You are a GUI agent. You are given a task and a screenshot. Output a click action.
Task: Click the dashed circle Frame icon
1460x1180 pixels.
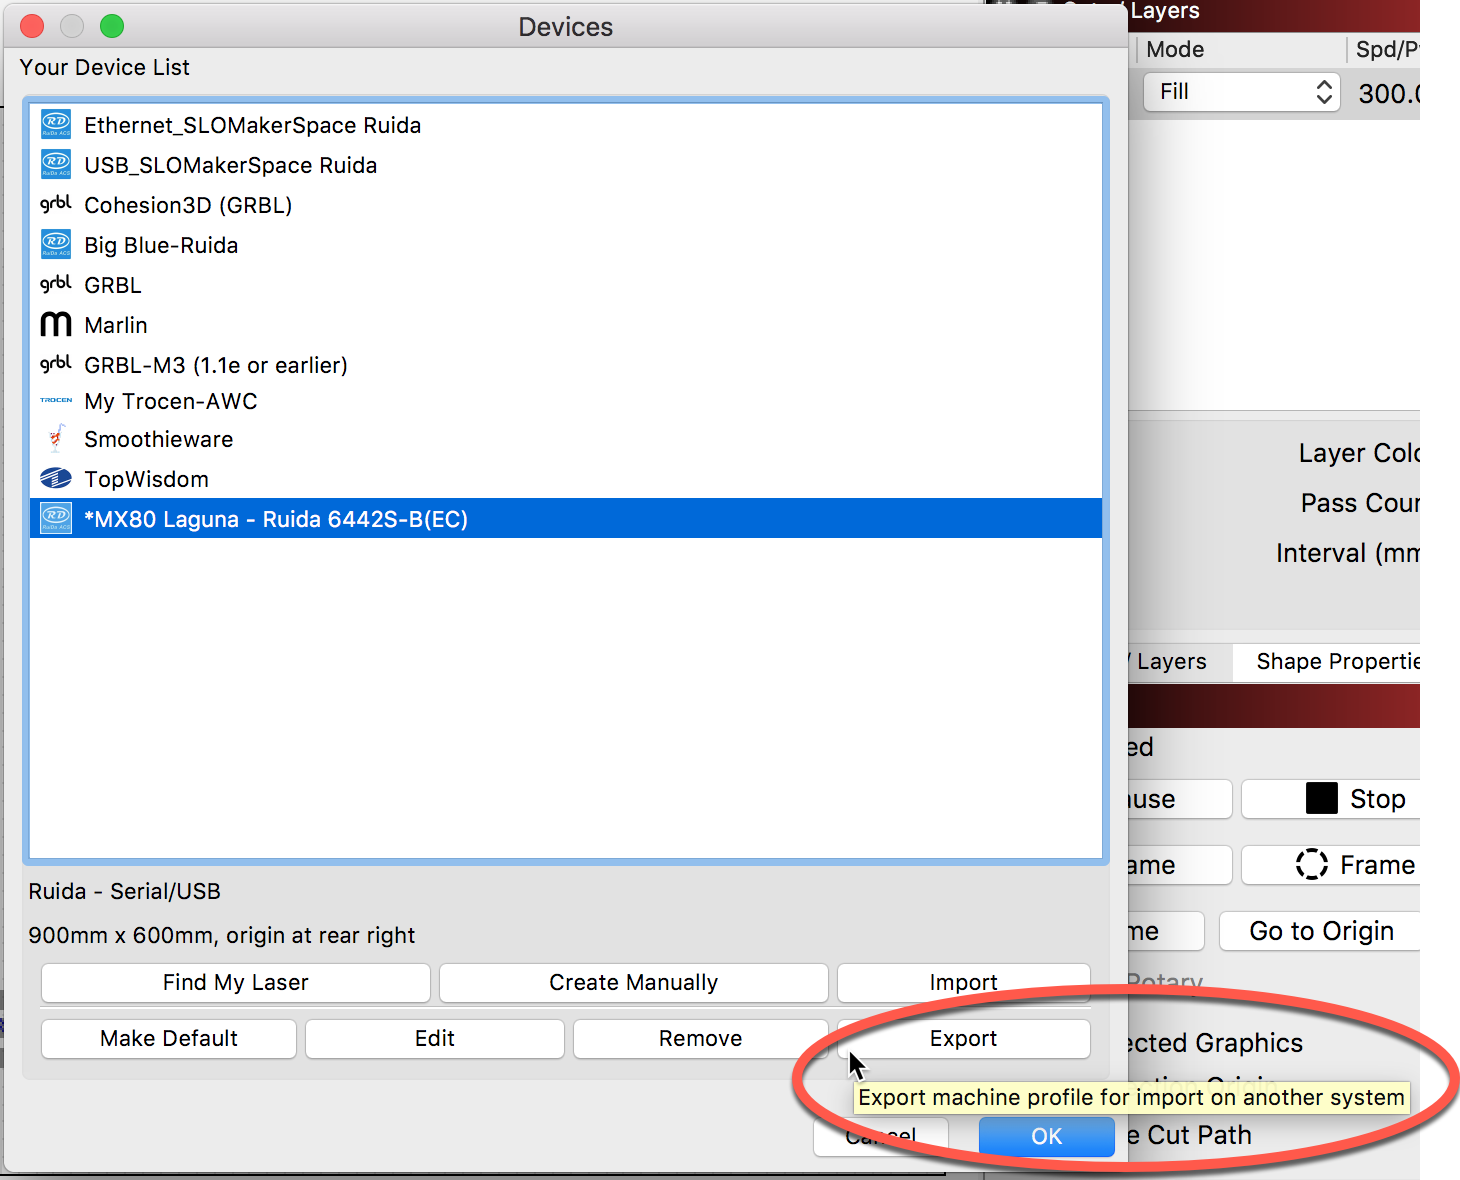1312,864
